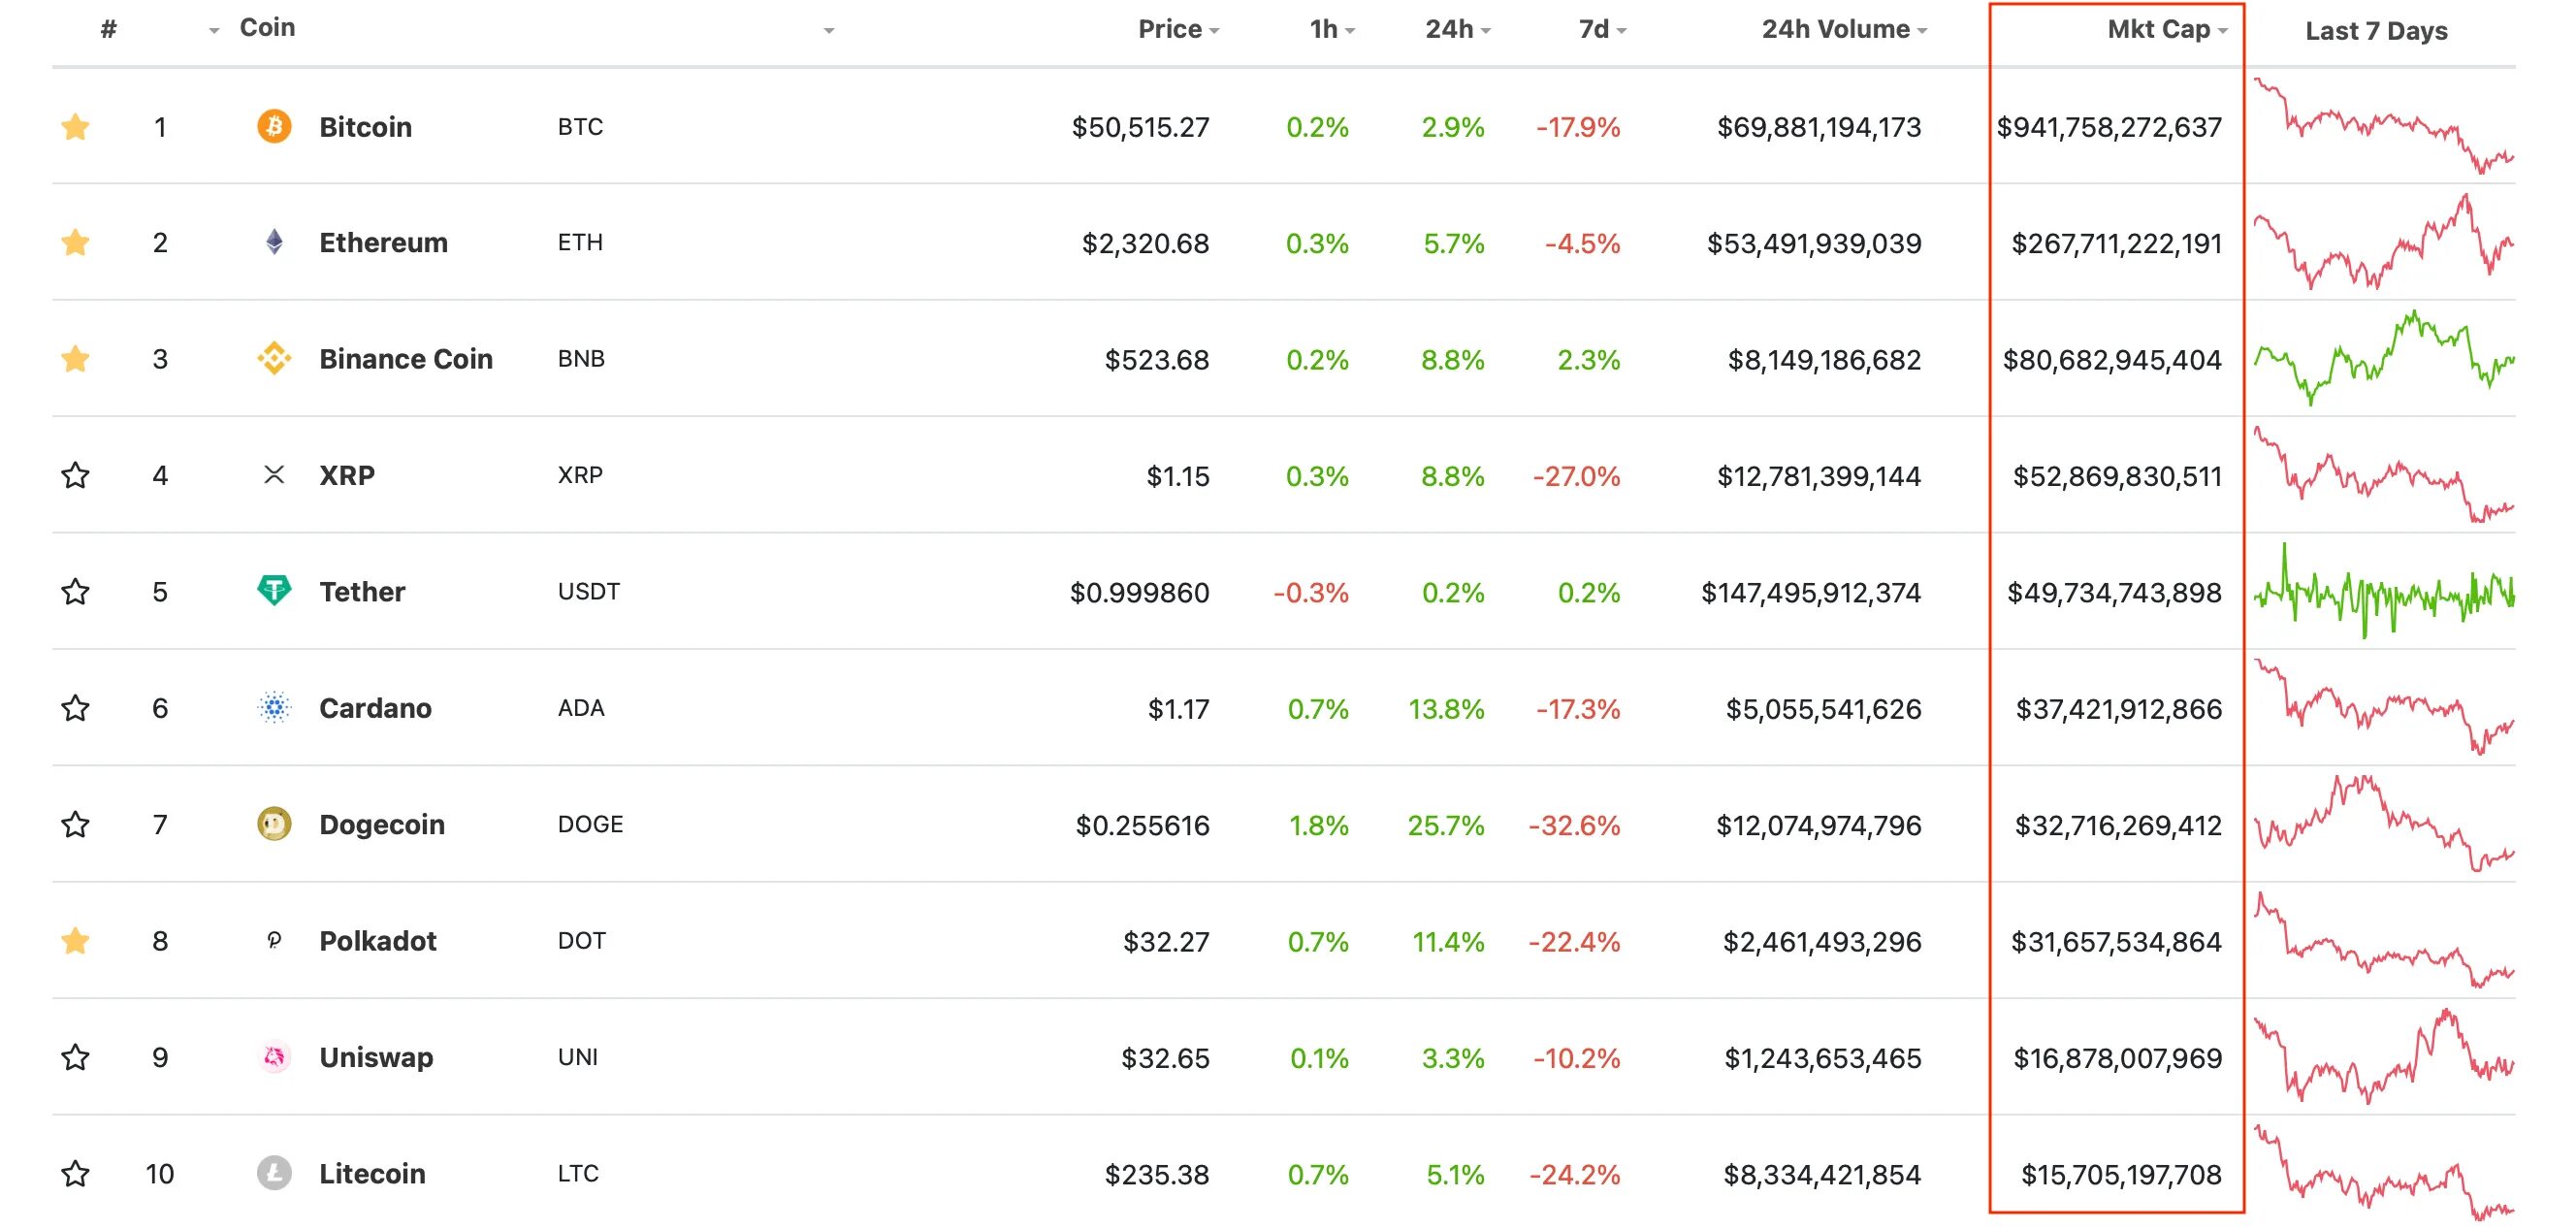The image size is (2576, 1230).
Task: Favorite Tether with the star
Action: tap(75, 591)
